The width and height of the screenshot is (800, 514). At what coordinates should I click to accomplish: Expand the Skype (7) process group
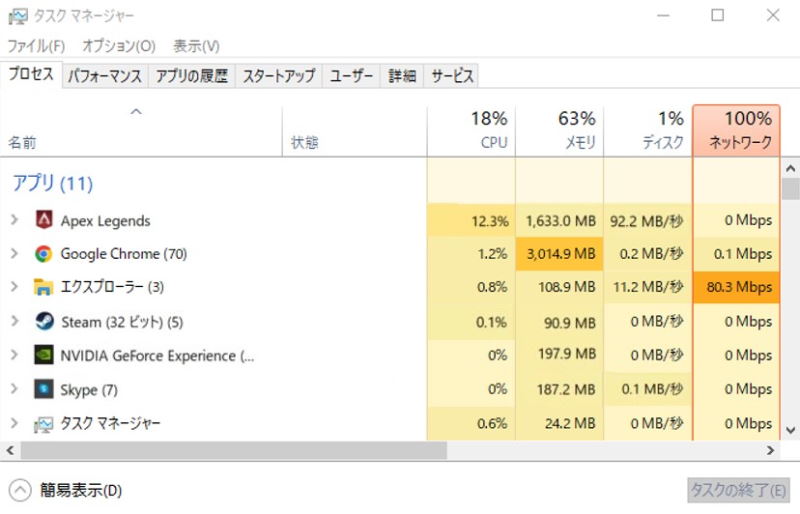14,389
